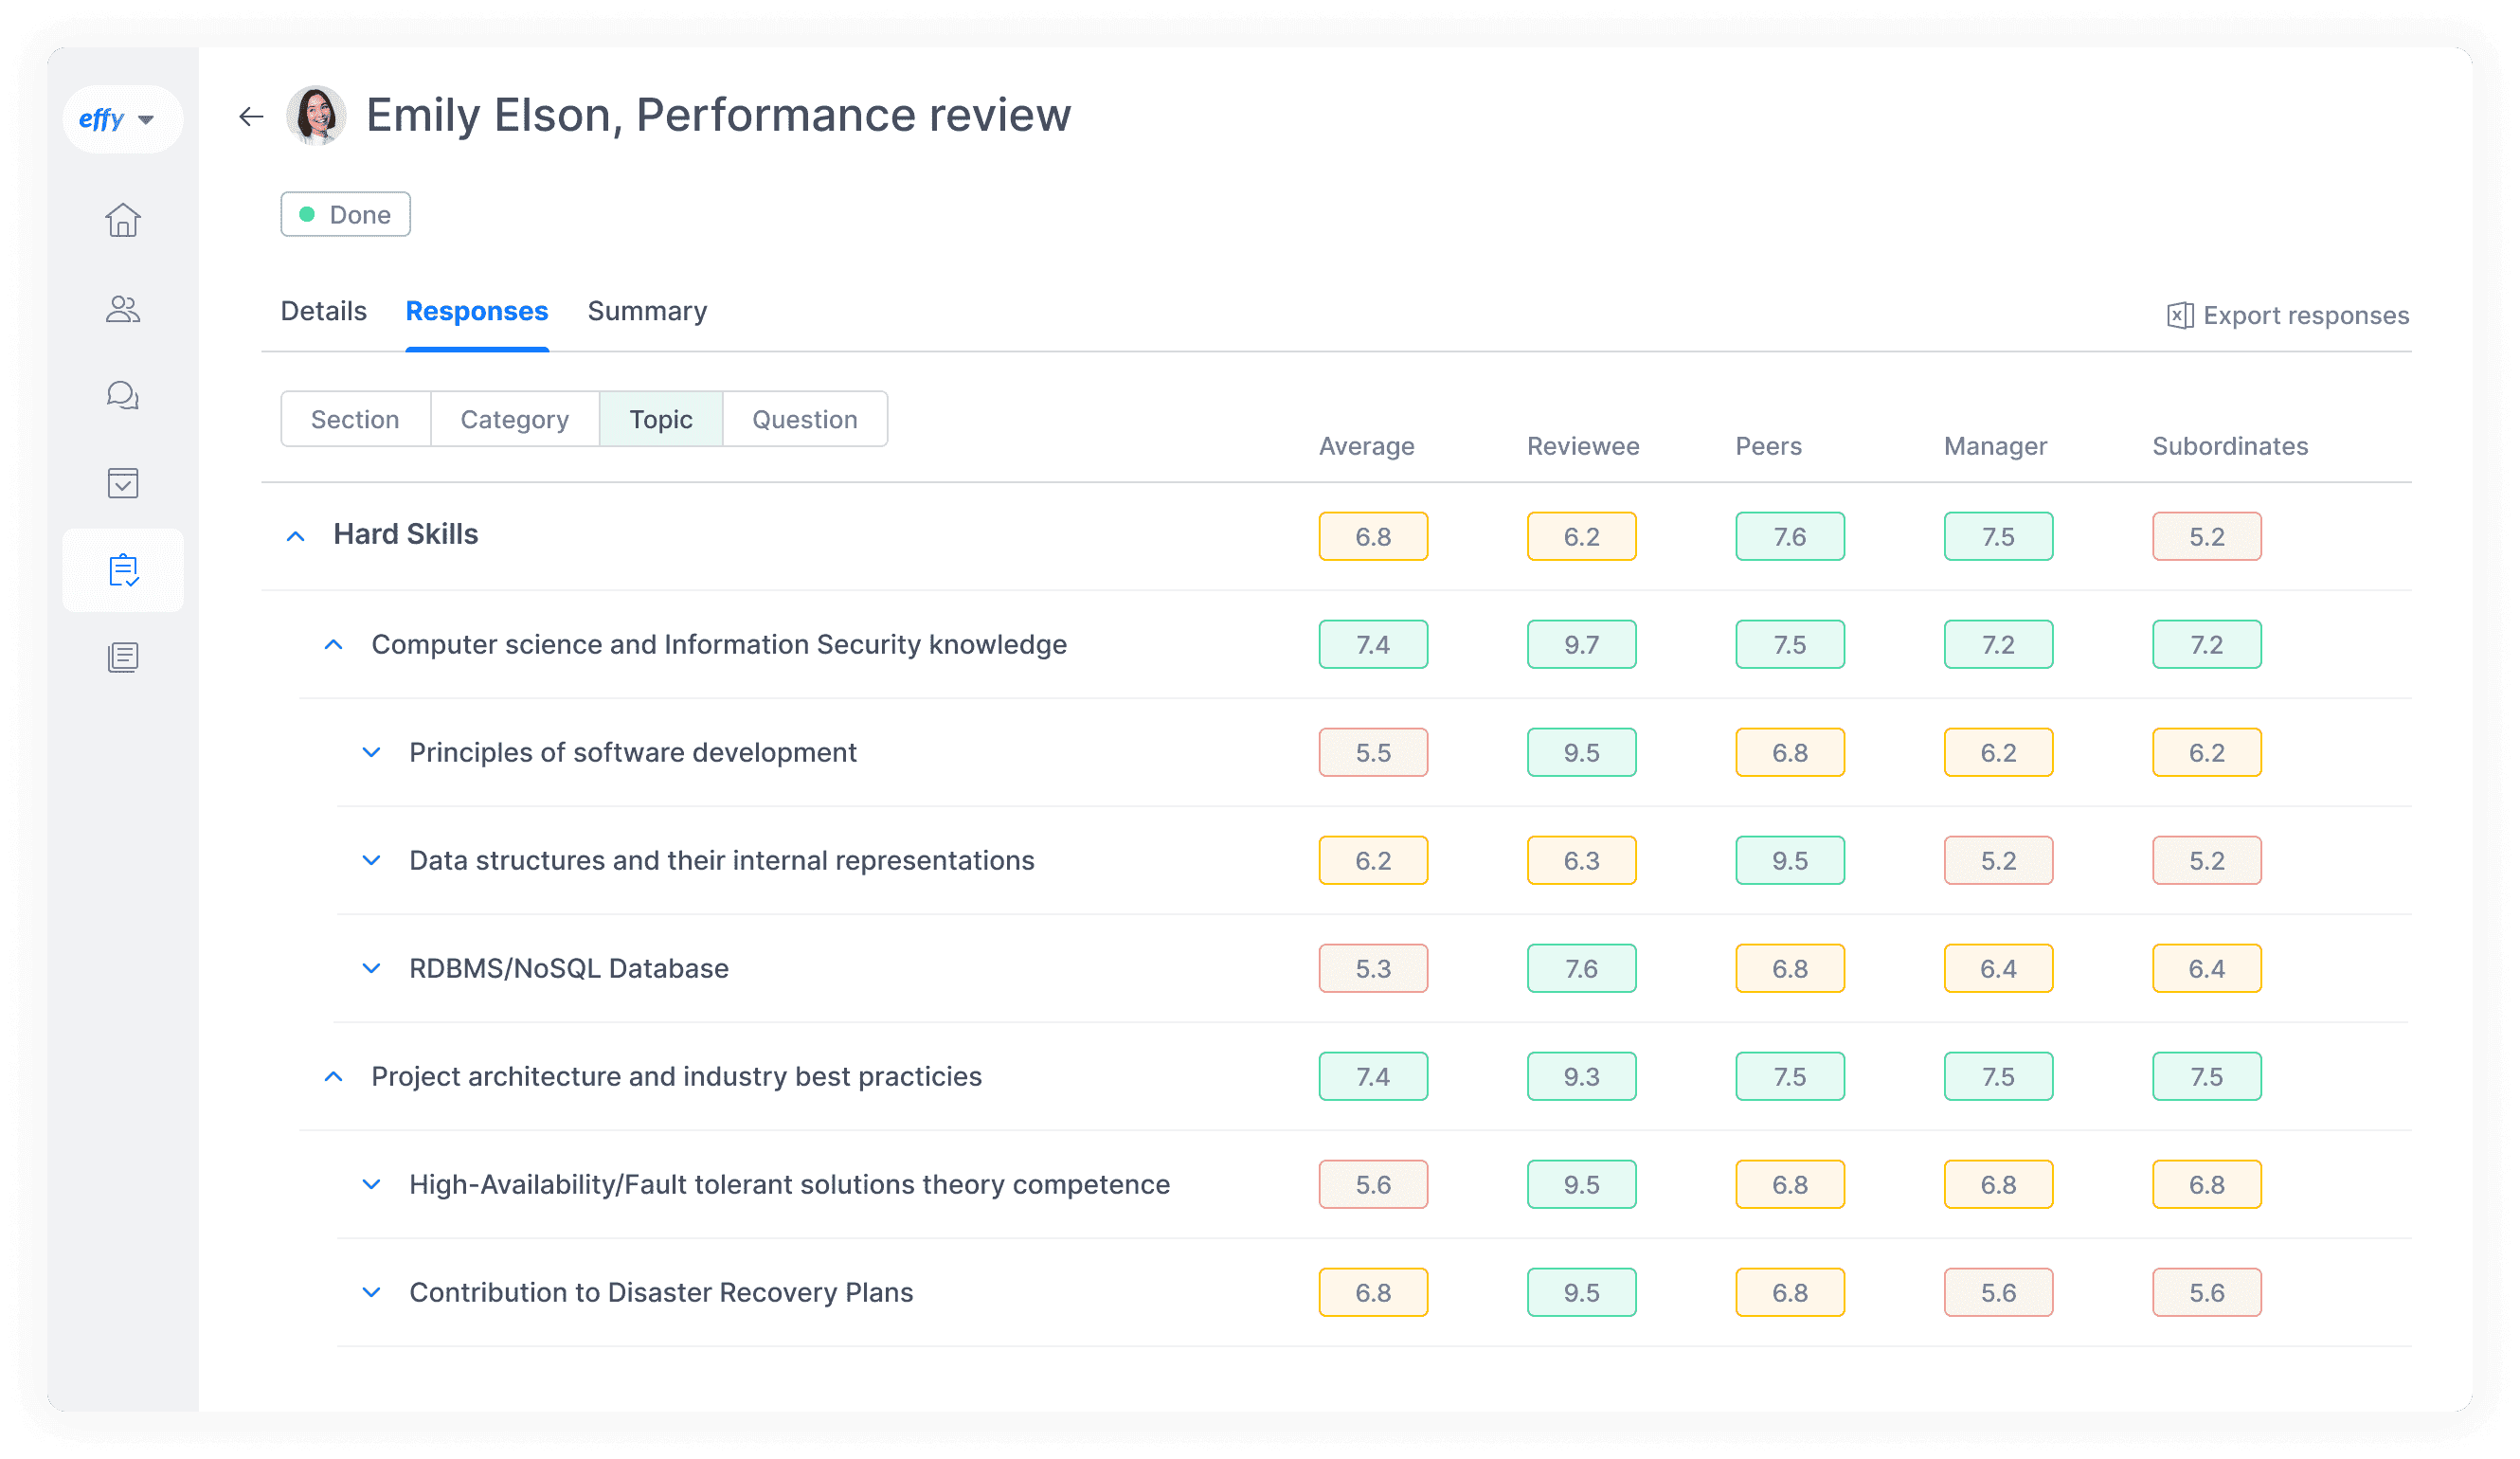Switch the view filter to Section

[x=355, y=418]
